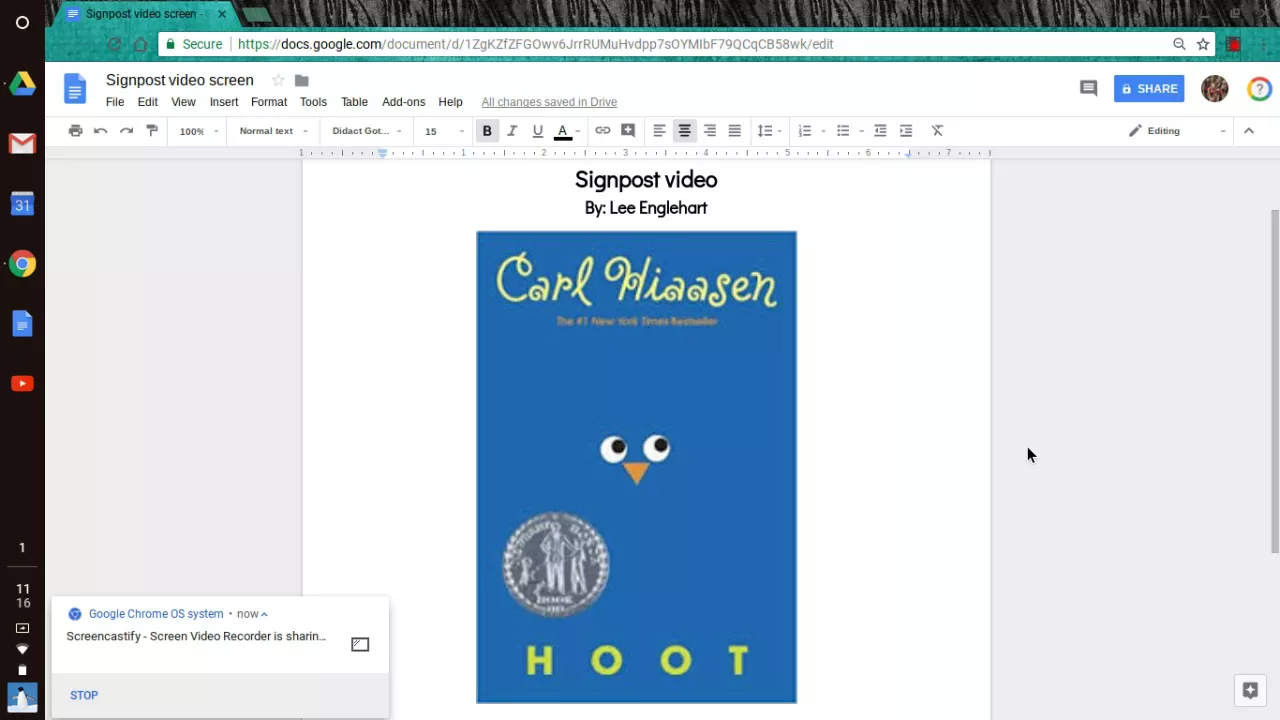Decrease the indent

click(x=880, y=131)
